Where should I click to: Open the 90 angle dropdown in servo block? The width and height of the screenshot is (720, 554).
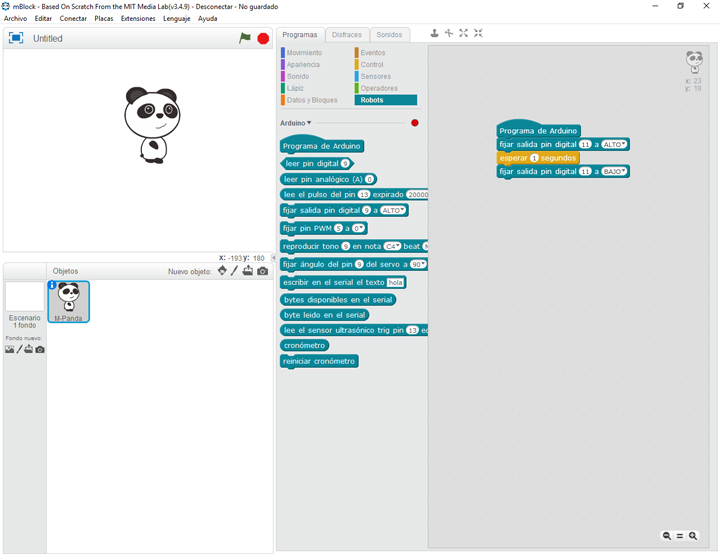pyautogui.click(x=418, y=264)
